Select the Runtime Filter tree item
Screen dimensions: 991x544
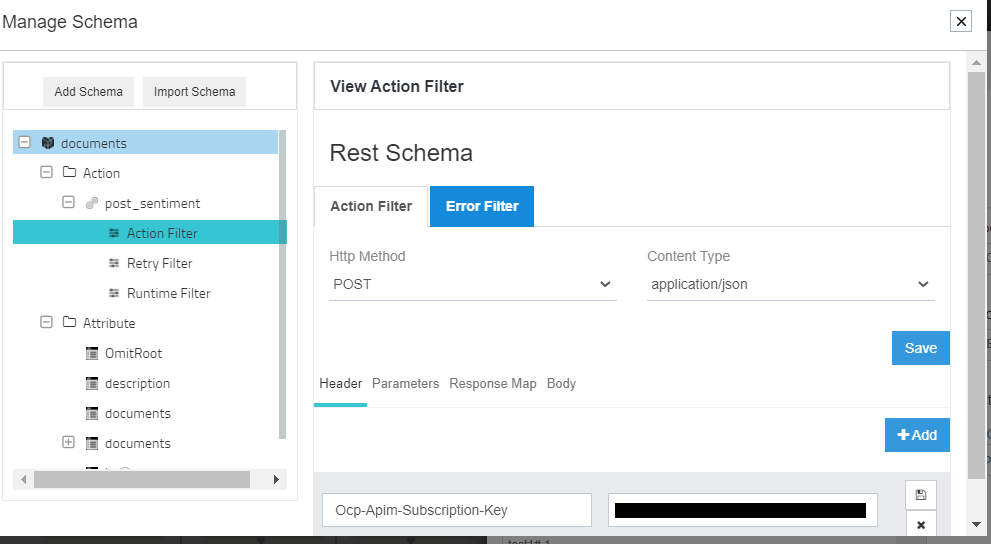[168, 293]
